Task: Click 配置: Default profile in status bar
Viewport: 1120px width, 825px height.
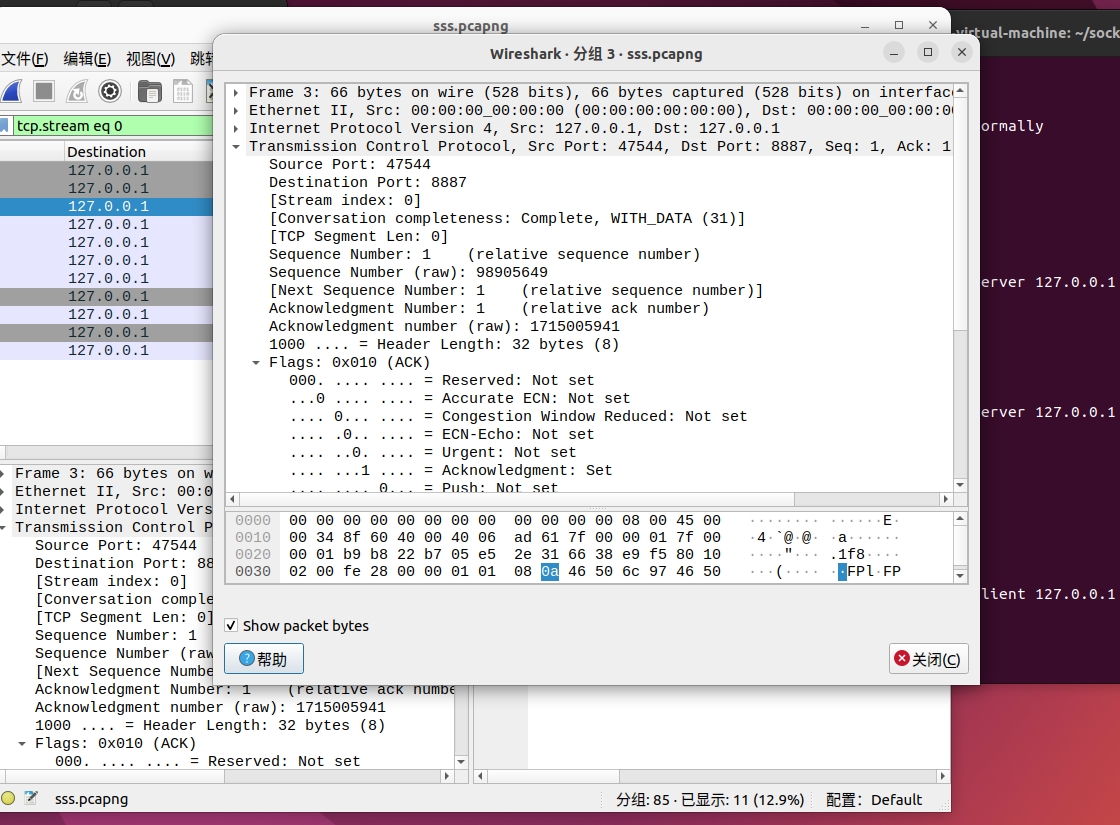Action: tap(874, 799)
